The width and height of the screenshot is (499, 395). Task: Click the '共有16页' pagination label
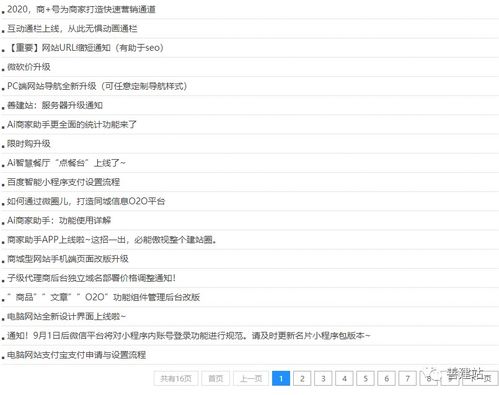pyautogui.click(x=176, y=379)
